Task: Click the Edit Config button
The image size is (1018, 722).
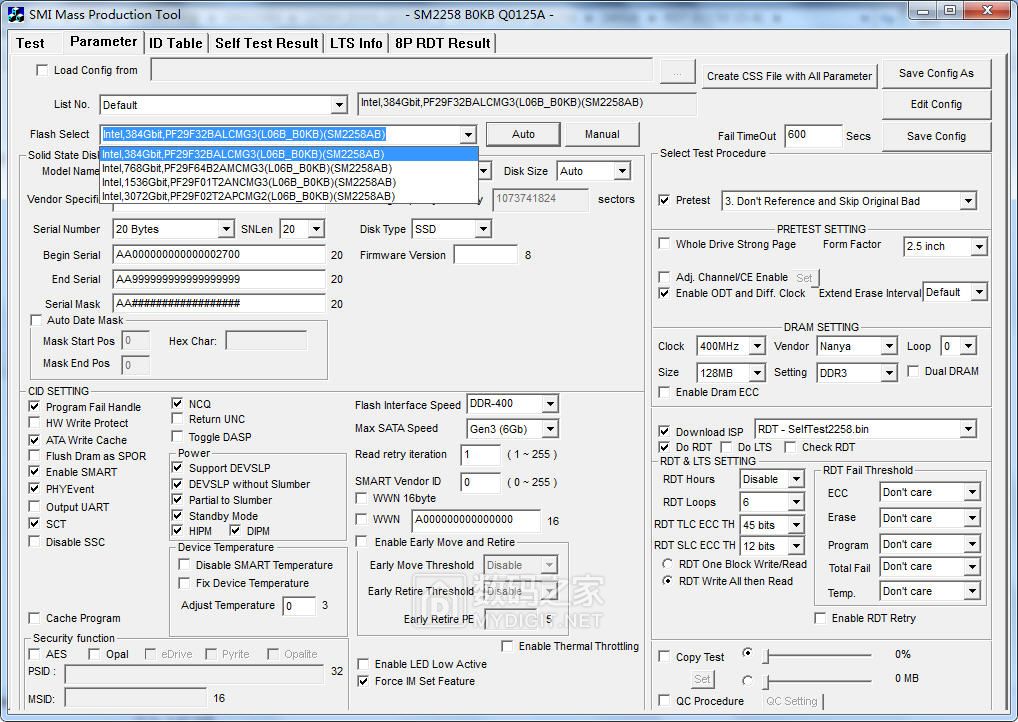Action: click(x=936, y=105)
